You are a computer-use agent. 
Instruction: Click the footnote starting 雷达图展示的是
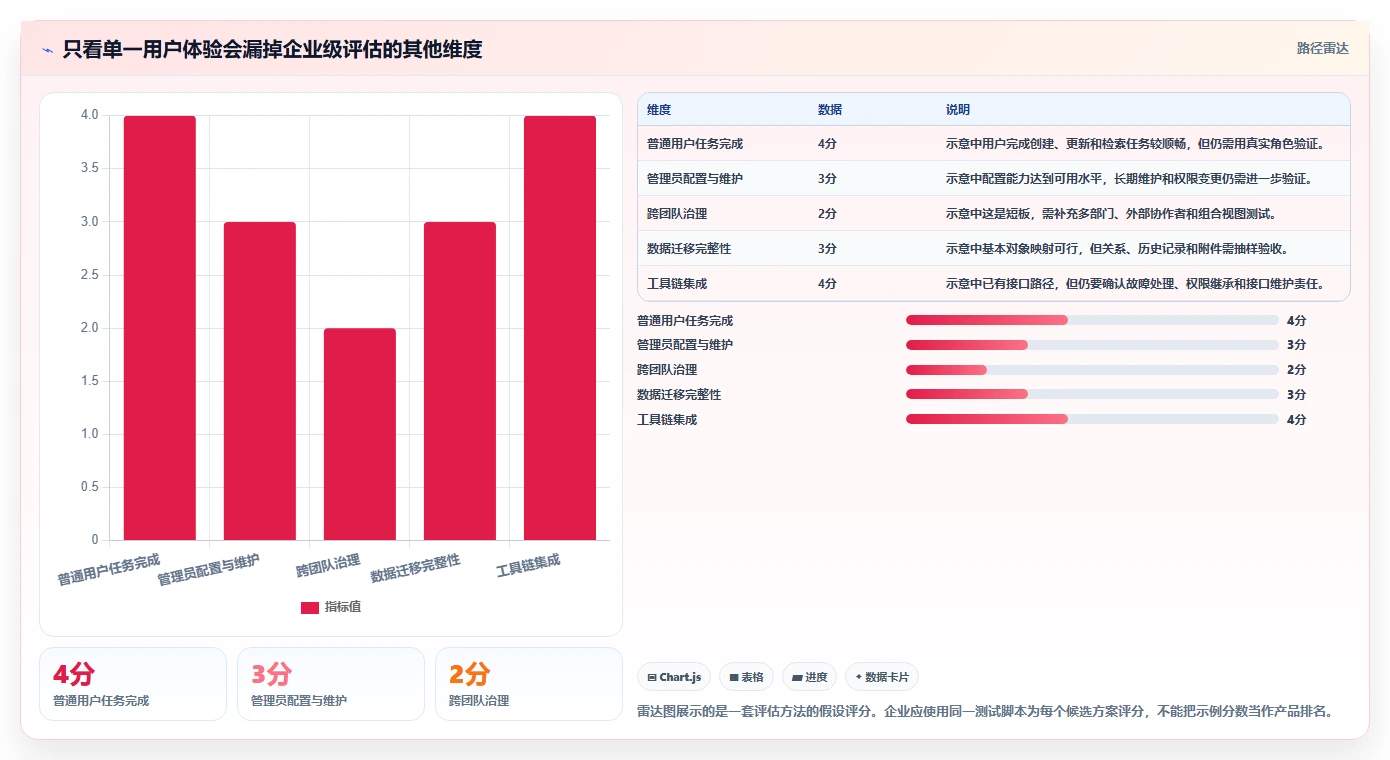(987, 711)
